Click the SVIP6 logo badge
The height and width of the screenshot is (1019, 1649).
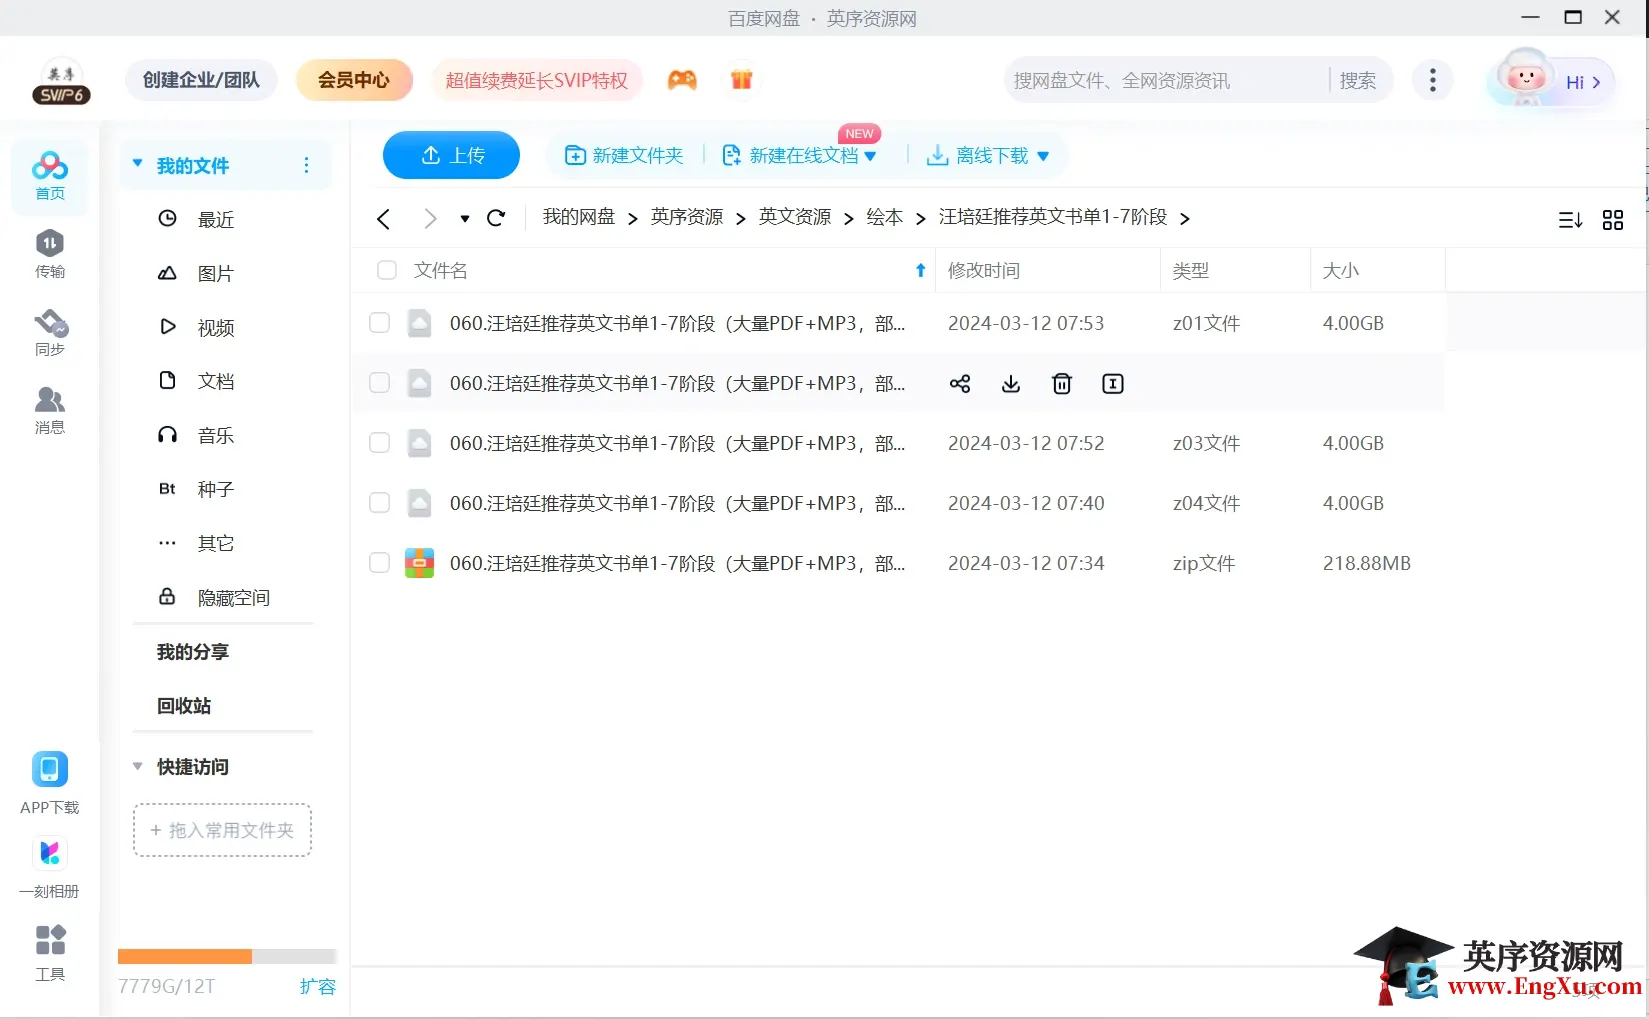point(61,81)
